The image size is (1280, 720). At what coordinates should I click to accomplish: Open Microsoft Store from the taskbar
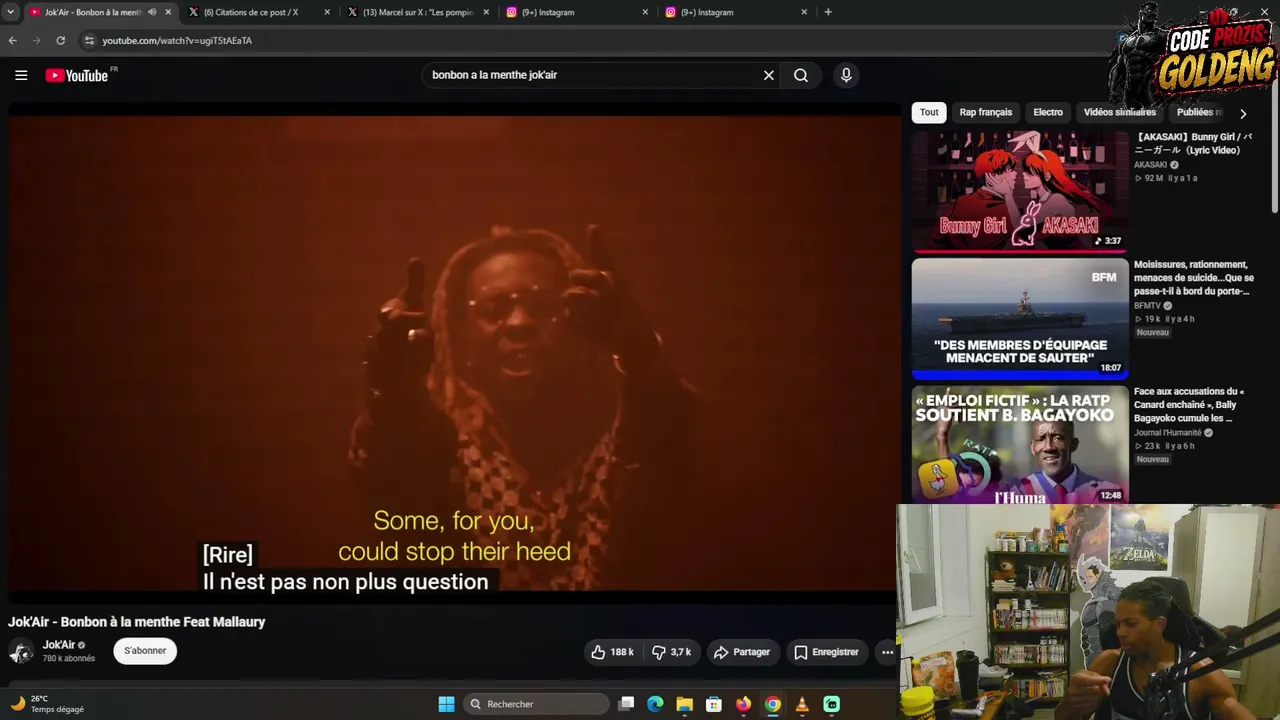tap(714, 704)
